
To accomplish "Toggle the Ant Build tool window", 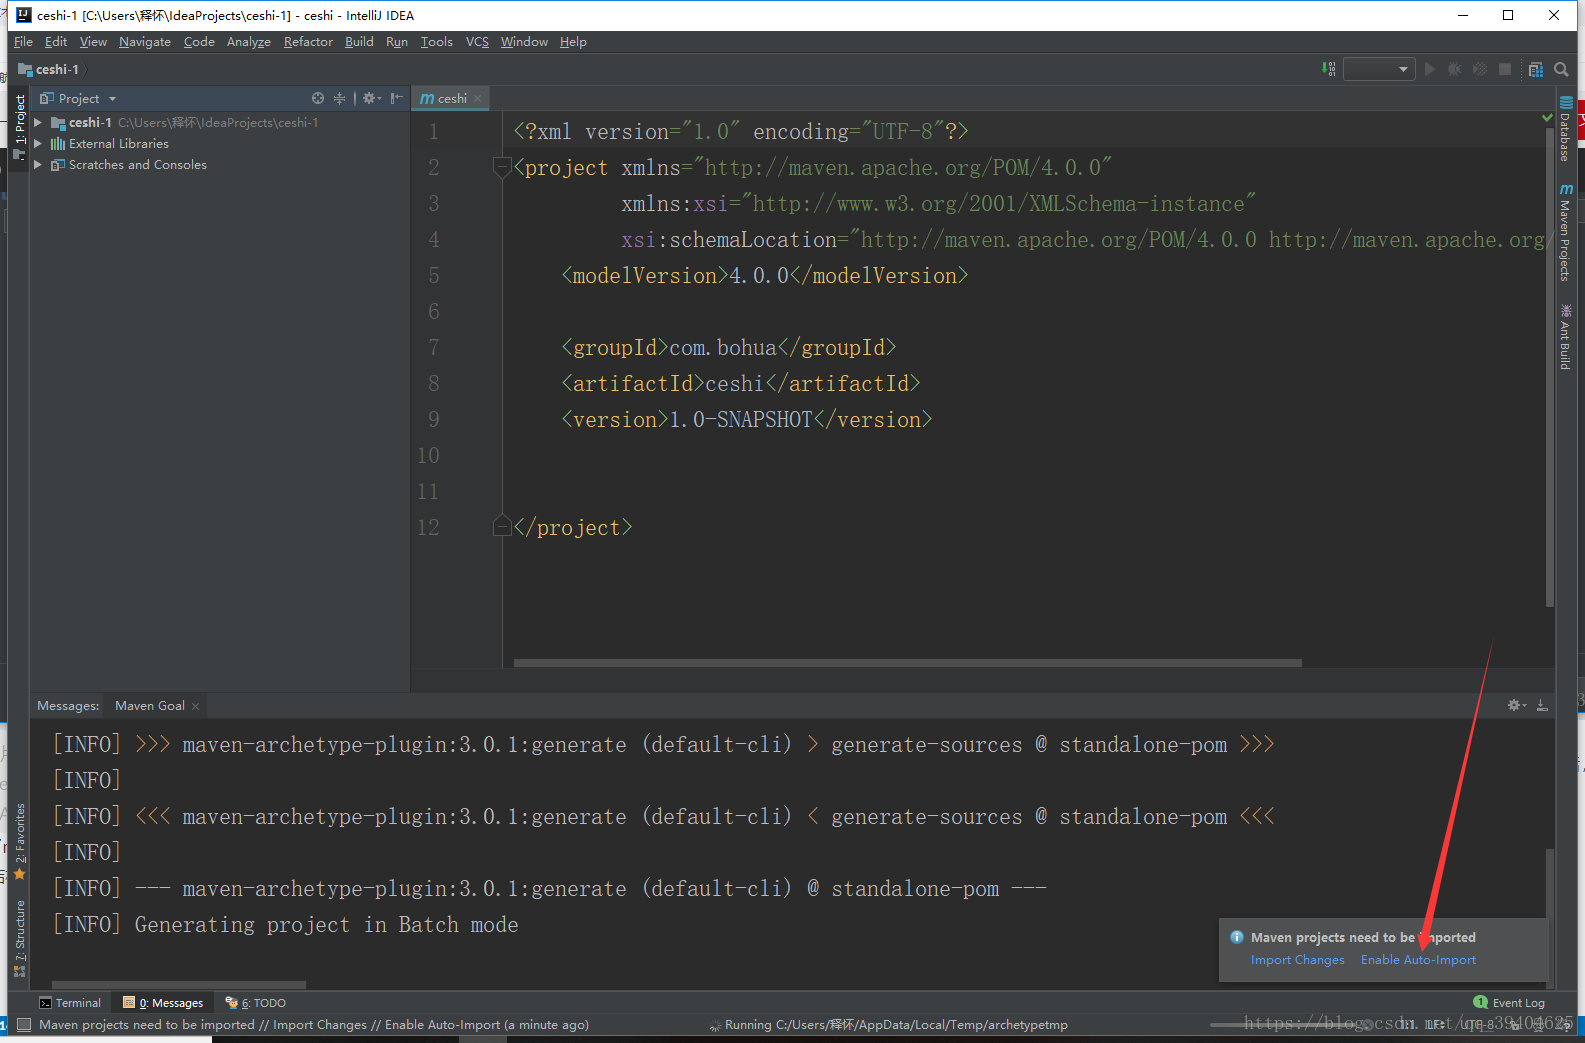I will [x=1565, y=337].
